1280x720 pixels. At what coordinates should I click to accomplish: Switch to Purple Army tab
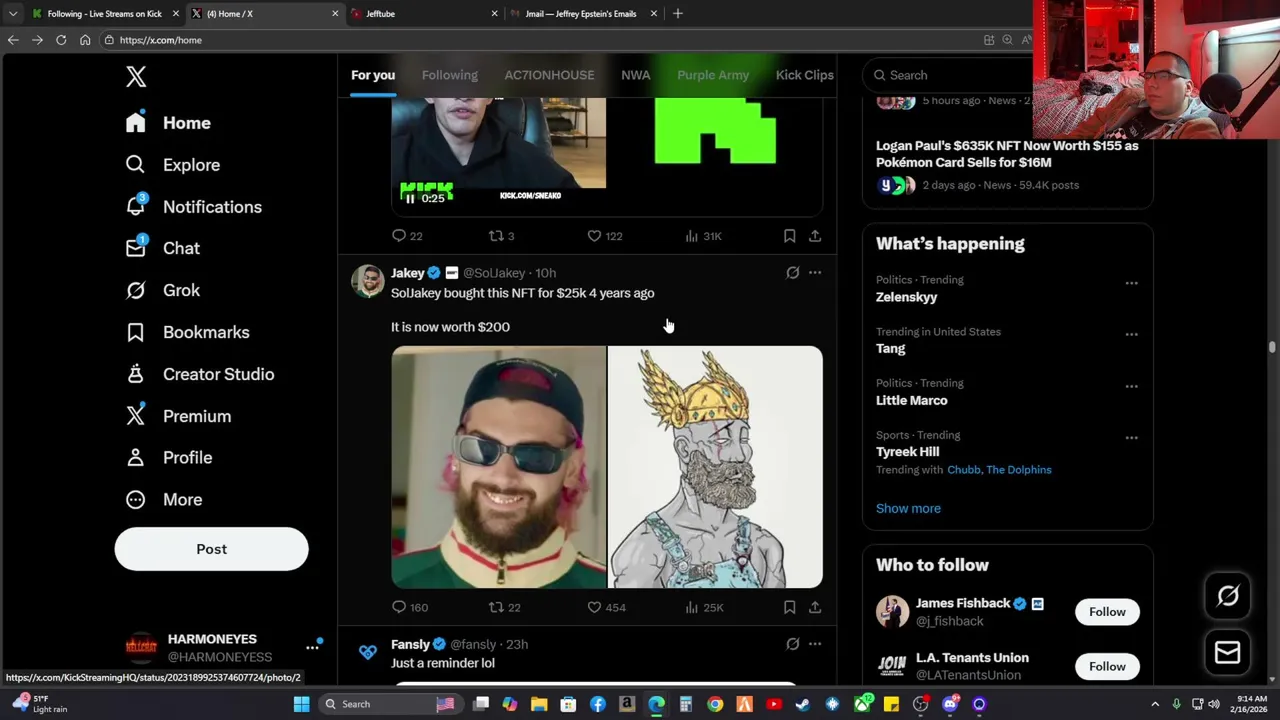[713, 75]
